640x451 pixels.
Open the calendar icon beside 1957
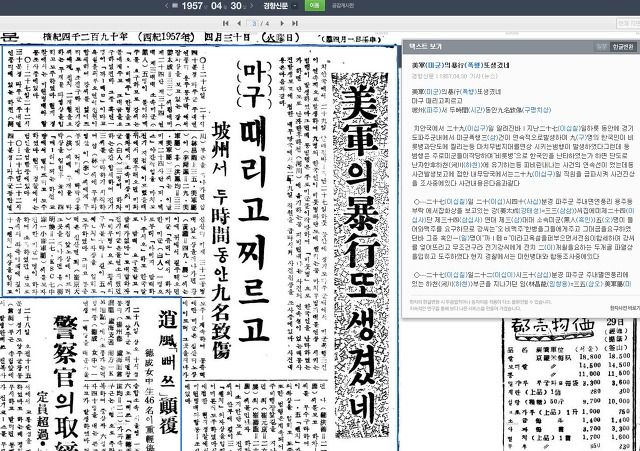(x=176, y=6)
